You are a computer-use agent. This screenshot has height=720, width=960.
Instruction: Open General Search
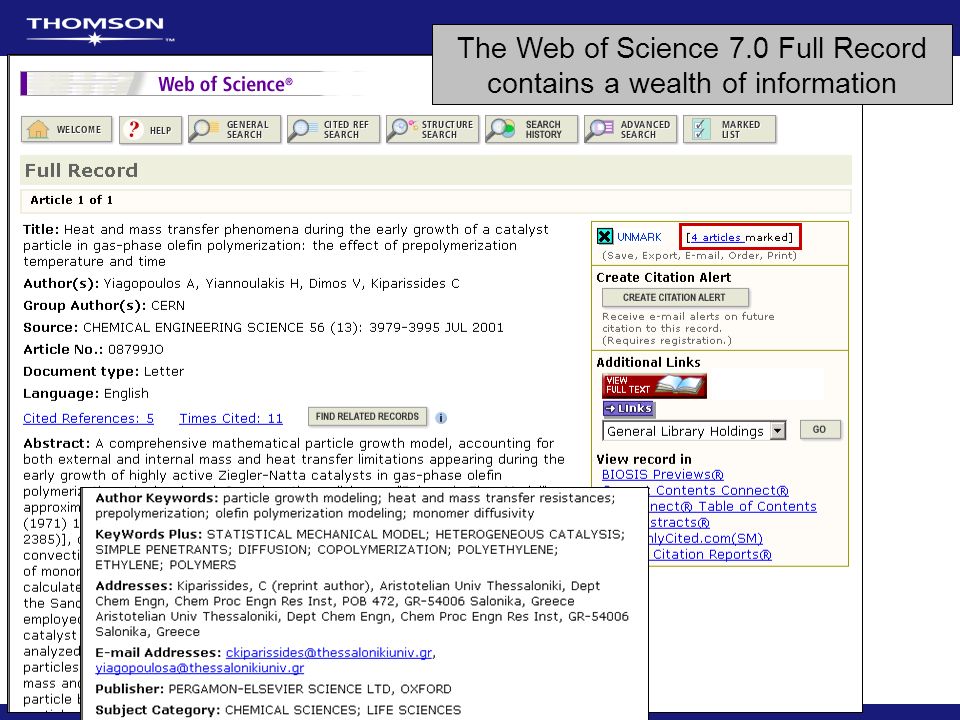click(234, 130)
